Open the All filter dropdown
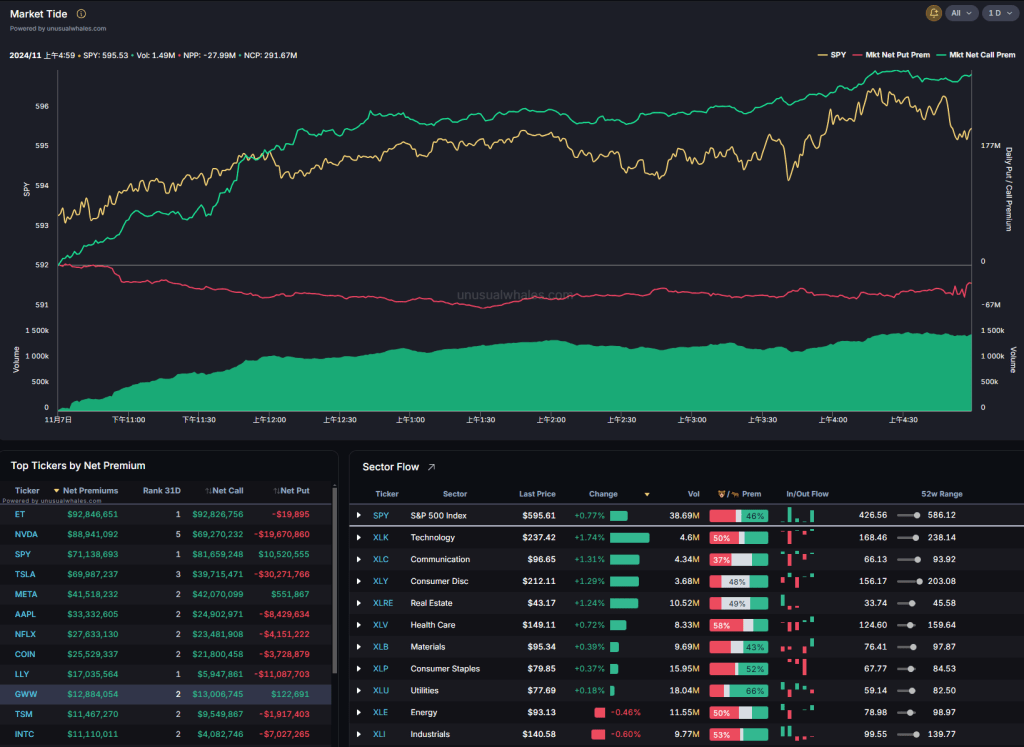The width and height of the screenshot is (1024, 747). [x=961, y=13]
